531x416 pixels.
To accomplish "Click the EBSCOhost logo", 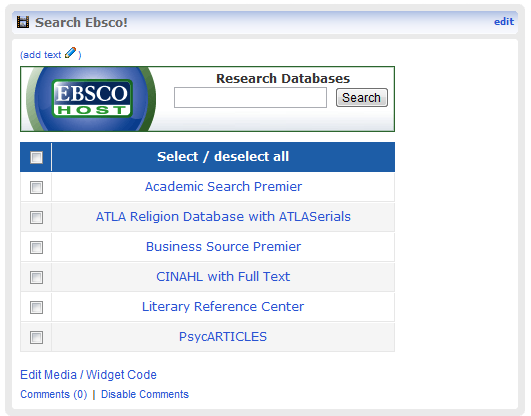I will tap(91, 99).
